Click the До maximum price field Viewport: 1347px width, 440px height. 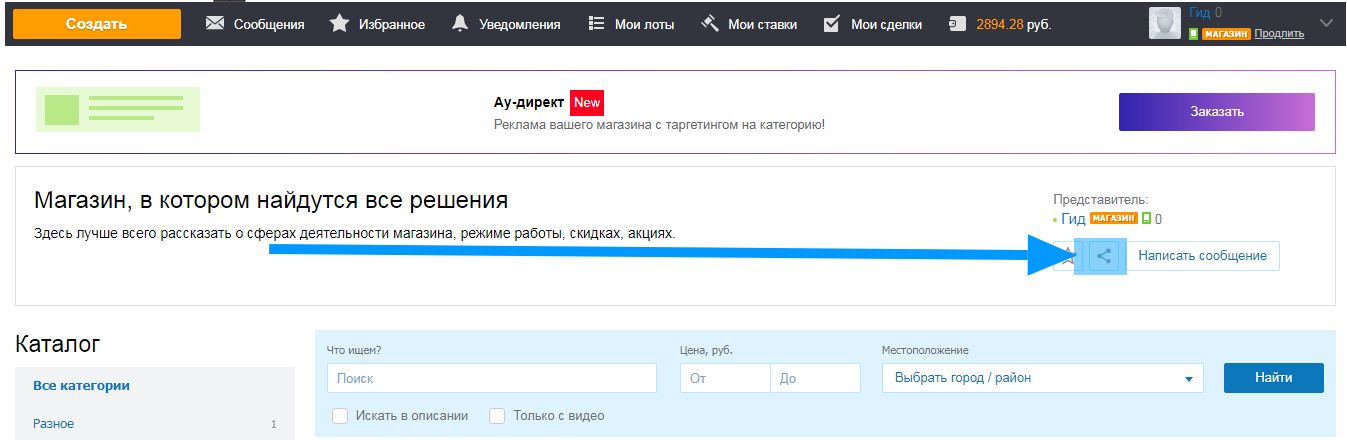pyautogui.click(x=816, y=378)
